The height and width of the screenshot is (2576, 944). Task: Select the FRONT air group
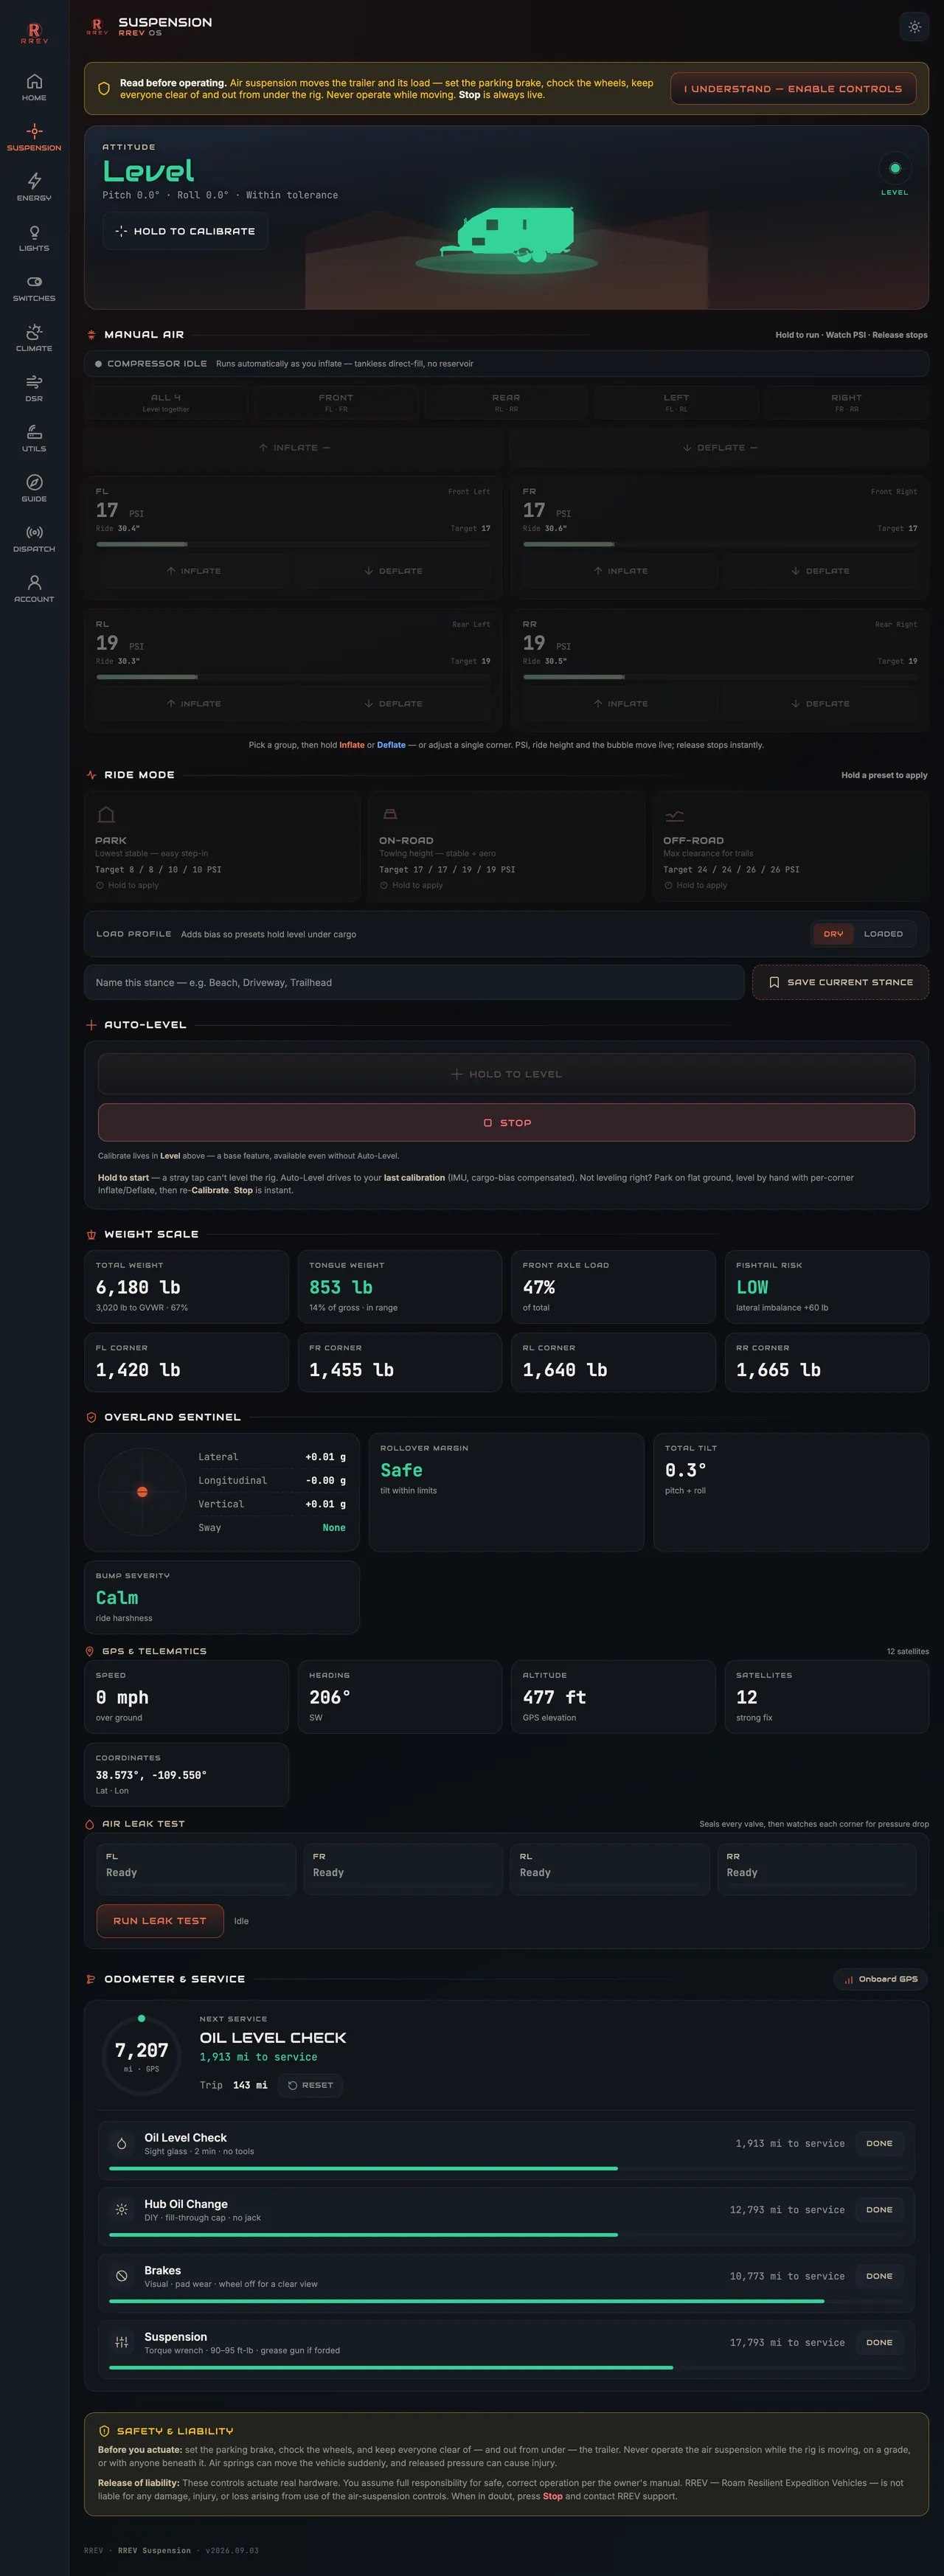click(336, 402)
